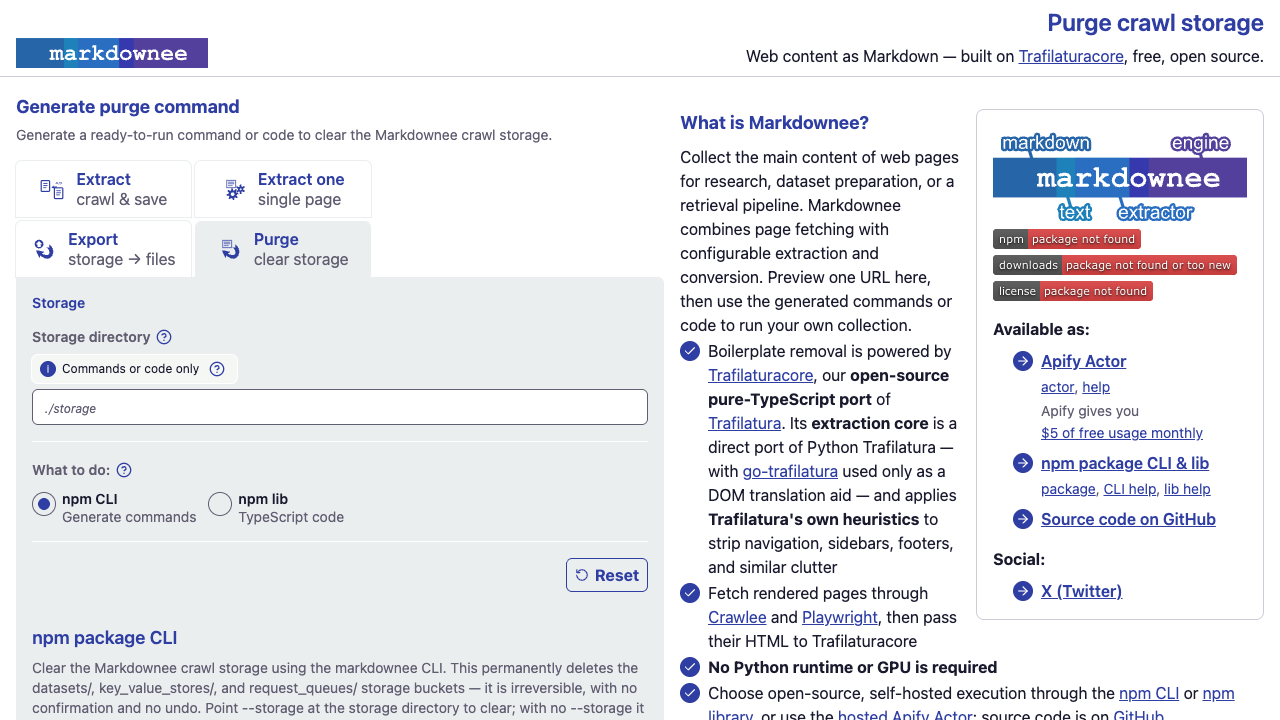Viewport: 1280px width, 720px height.
Task: Click the Reset button
Action: (x=607, y=575)
